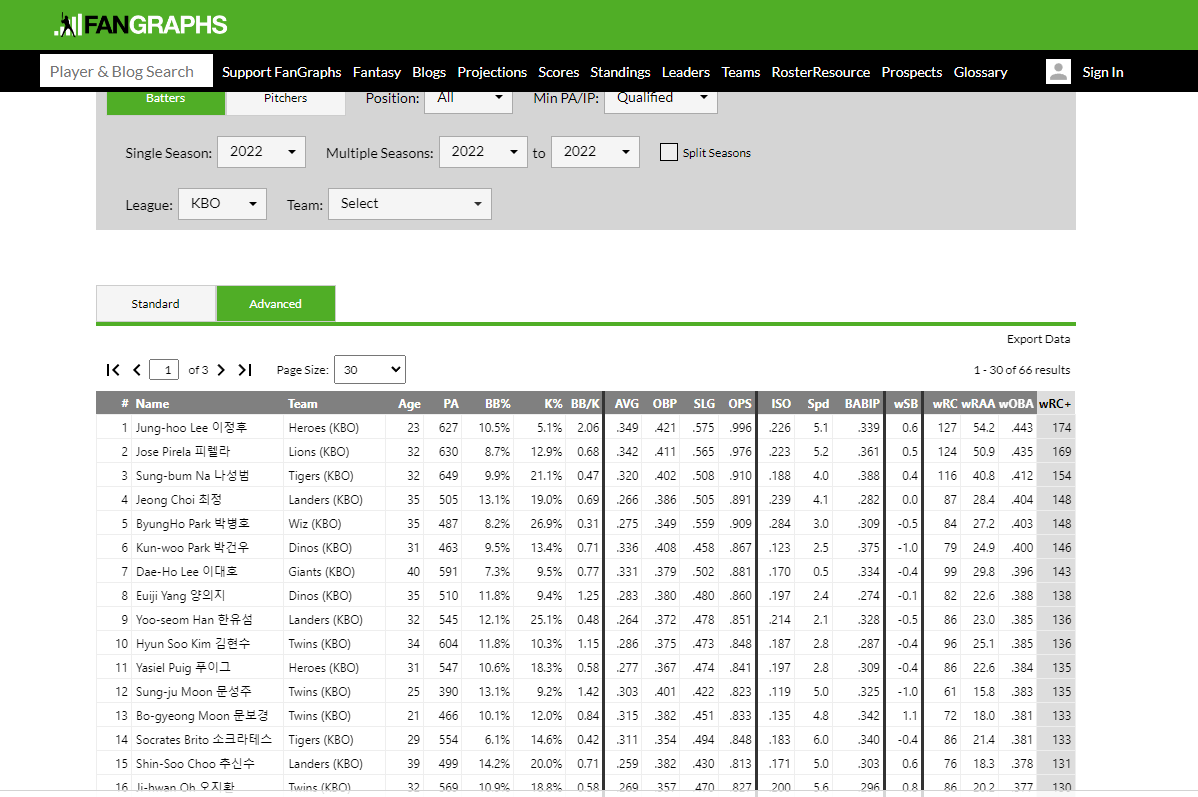Open the RosterResource menu
Image resolution: width=1198 pixels, height=797 pixels.
coord(821,72)
